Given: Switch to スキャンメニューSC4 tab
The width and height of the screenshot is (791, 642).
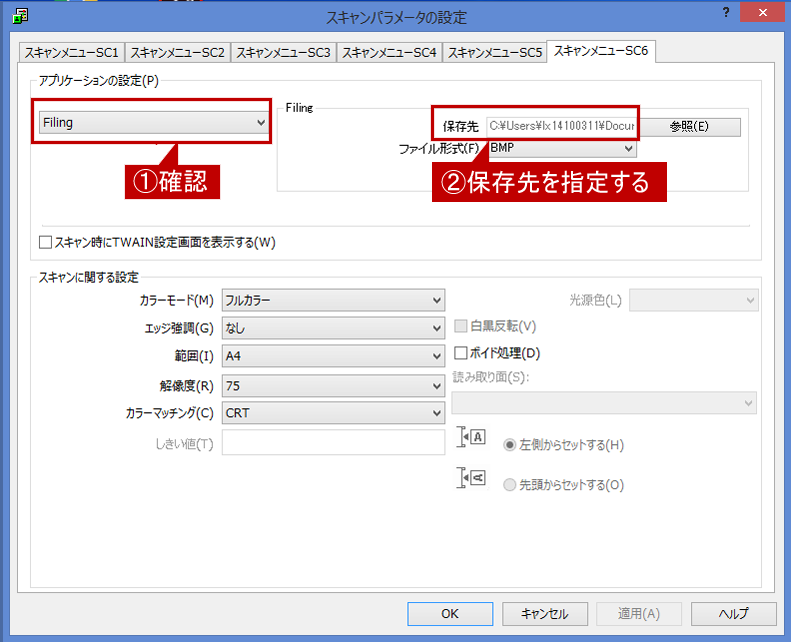Looking at the screenshot, I should [388, 52].
